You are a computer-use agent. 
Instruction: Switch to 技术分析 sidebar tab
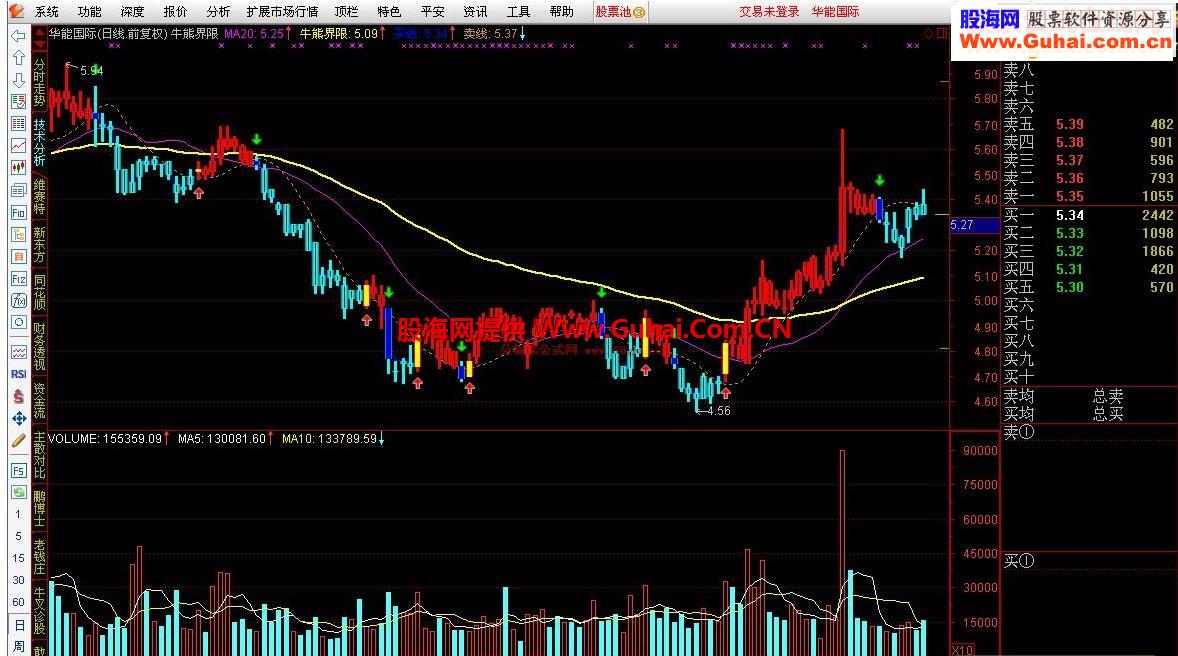coord(39,142)
